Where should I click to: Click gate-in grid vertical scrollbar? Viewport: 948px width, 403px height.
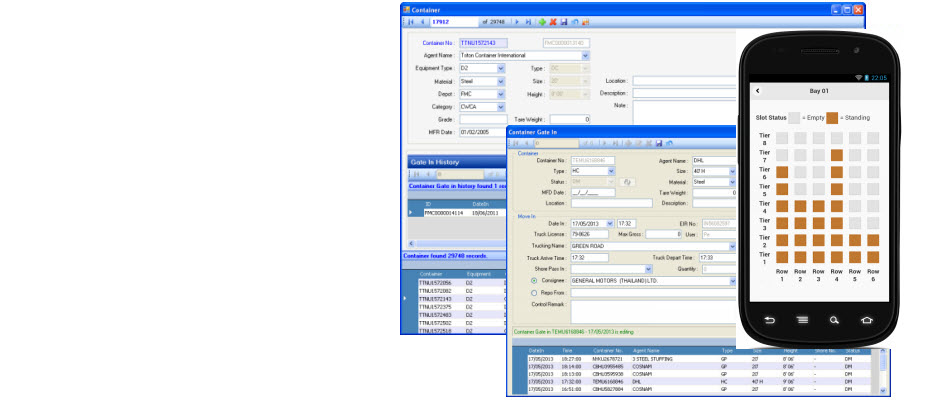884,372
